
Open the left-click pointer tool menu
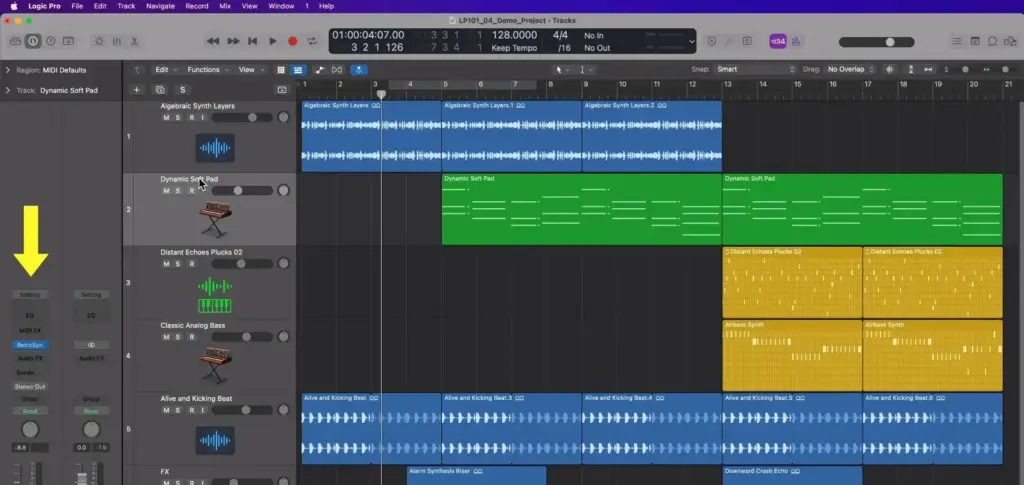[562, 70]
